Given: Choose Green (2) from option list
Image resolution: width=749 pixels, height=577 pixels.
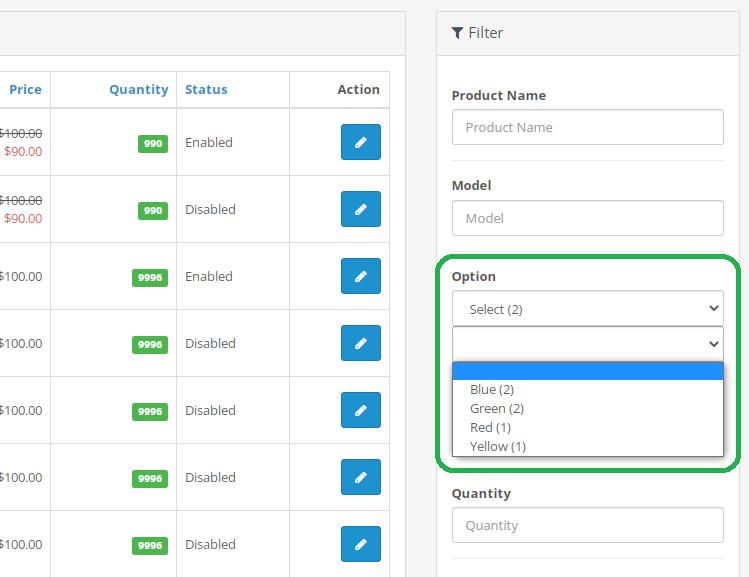Looking at the screenshot, I should 496,408.
